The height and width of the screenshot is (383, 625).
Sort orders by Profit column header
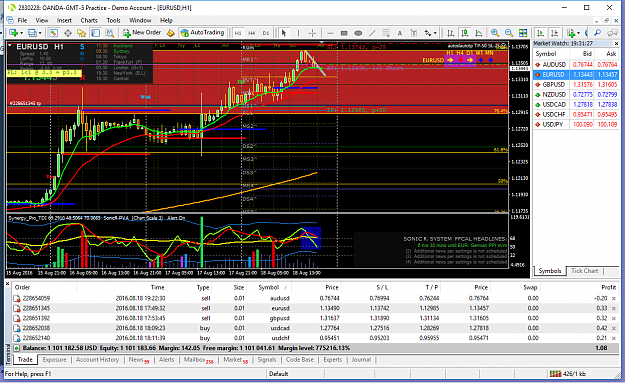pos(608,287)
